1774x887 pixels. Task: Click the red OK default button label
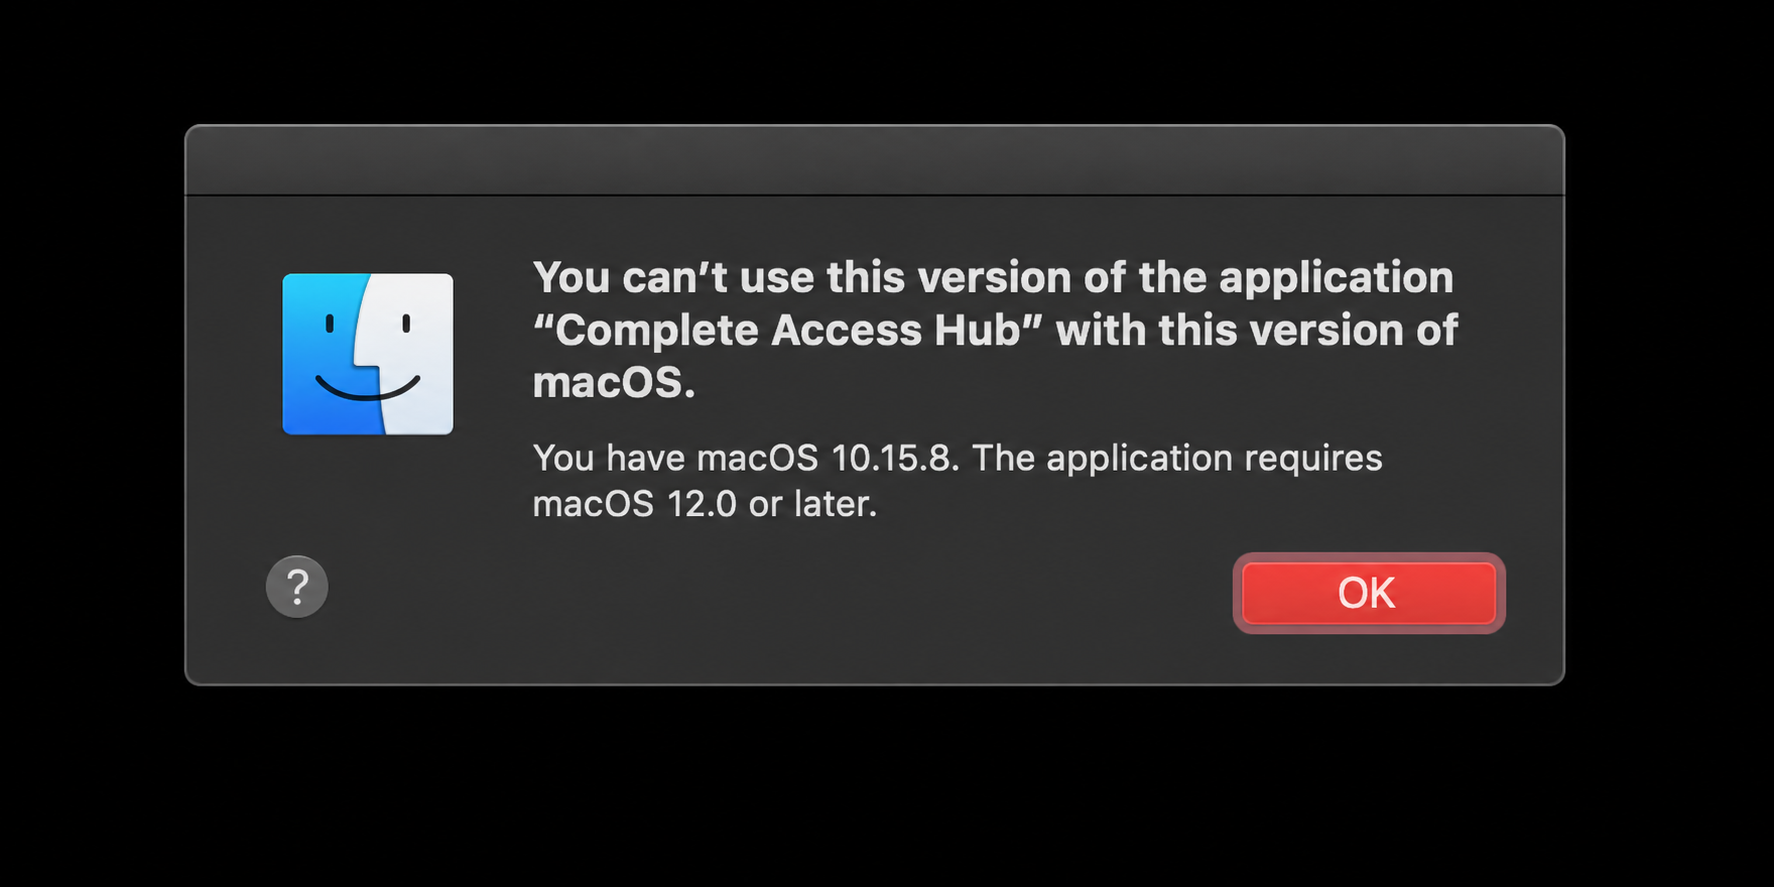[x=1366, y=593]
